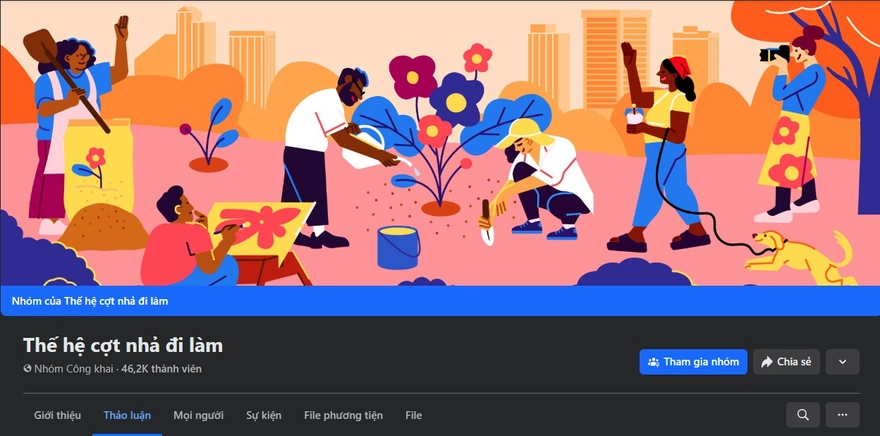880x436 pixels.
Task: Open the Mọi người tab
Action: pyautogui.click(x=198, y=415)
